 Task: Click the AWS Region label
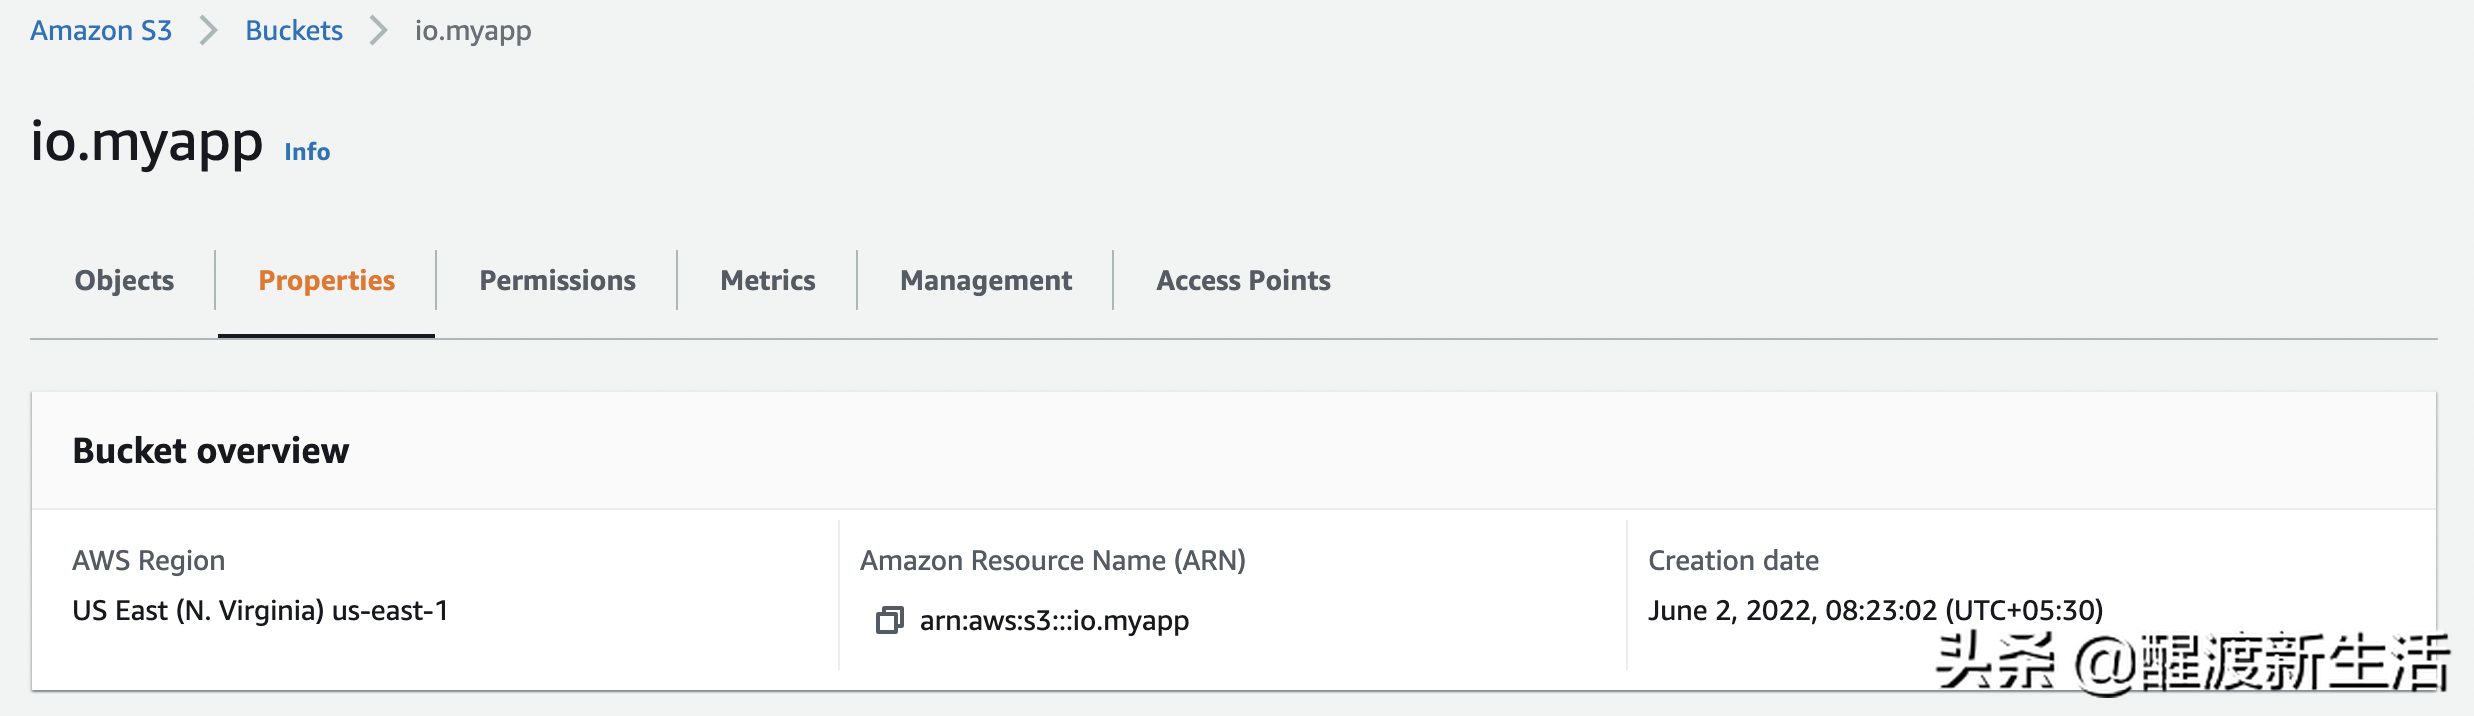pyautogui.click(x=148, y=561)
